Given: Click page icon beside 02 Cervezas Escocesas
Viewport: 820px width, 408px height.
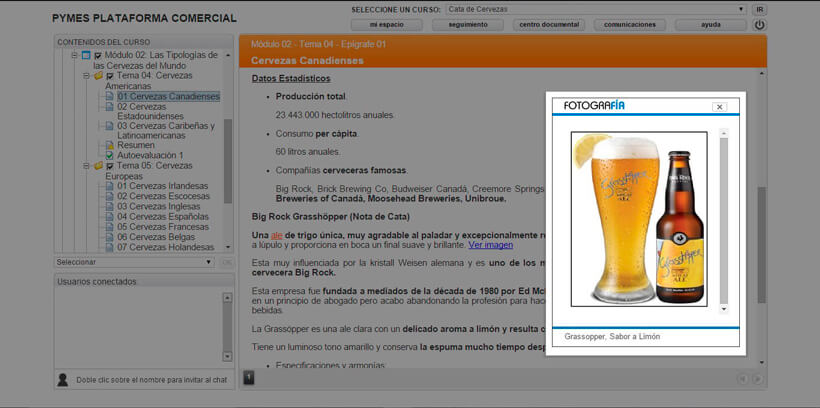Looking at the screenshot, I should 109,196.
